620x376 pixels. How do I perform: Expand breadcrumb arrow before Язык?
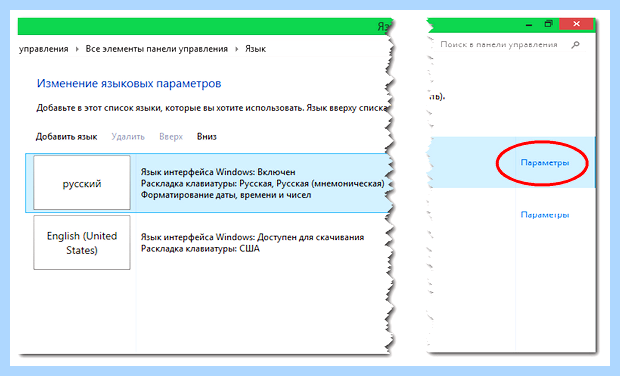tap(236, 49)
